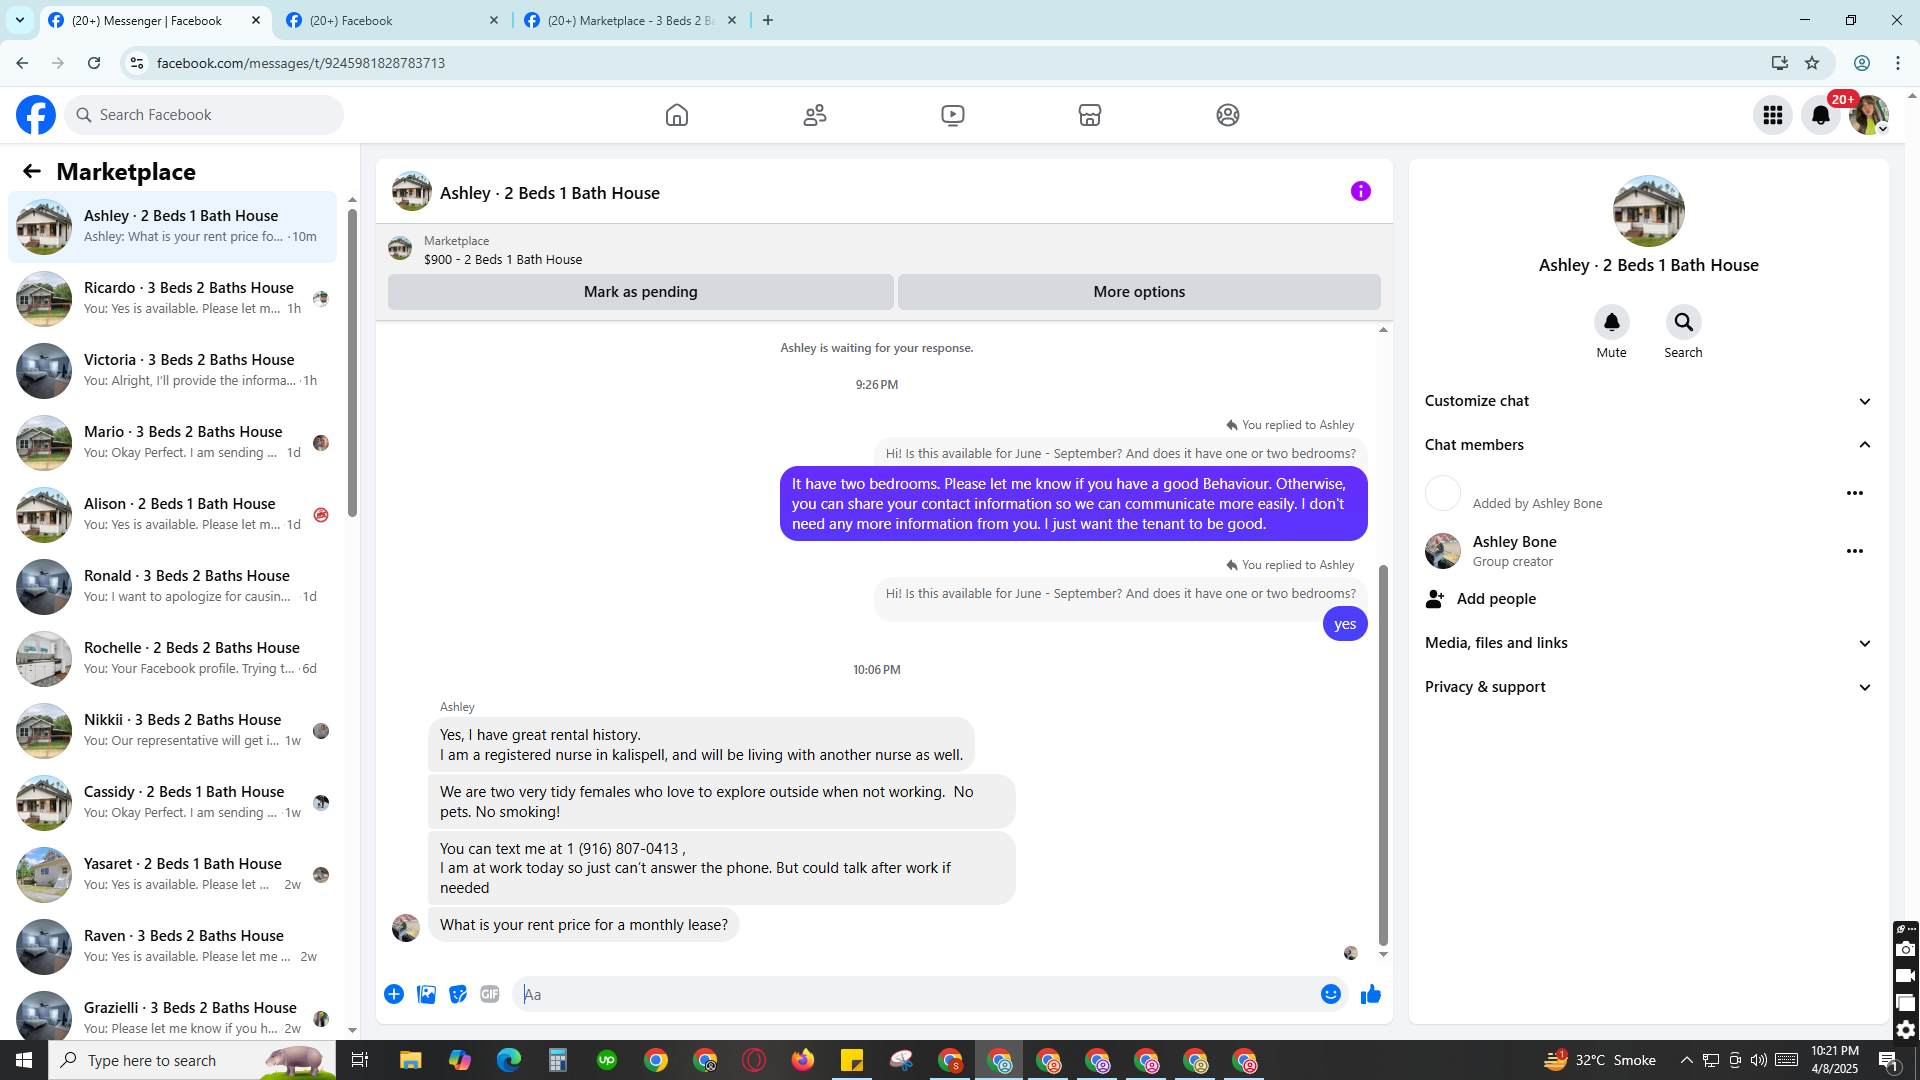
Task: Click purple conversation info icon
Action: 1360,191
